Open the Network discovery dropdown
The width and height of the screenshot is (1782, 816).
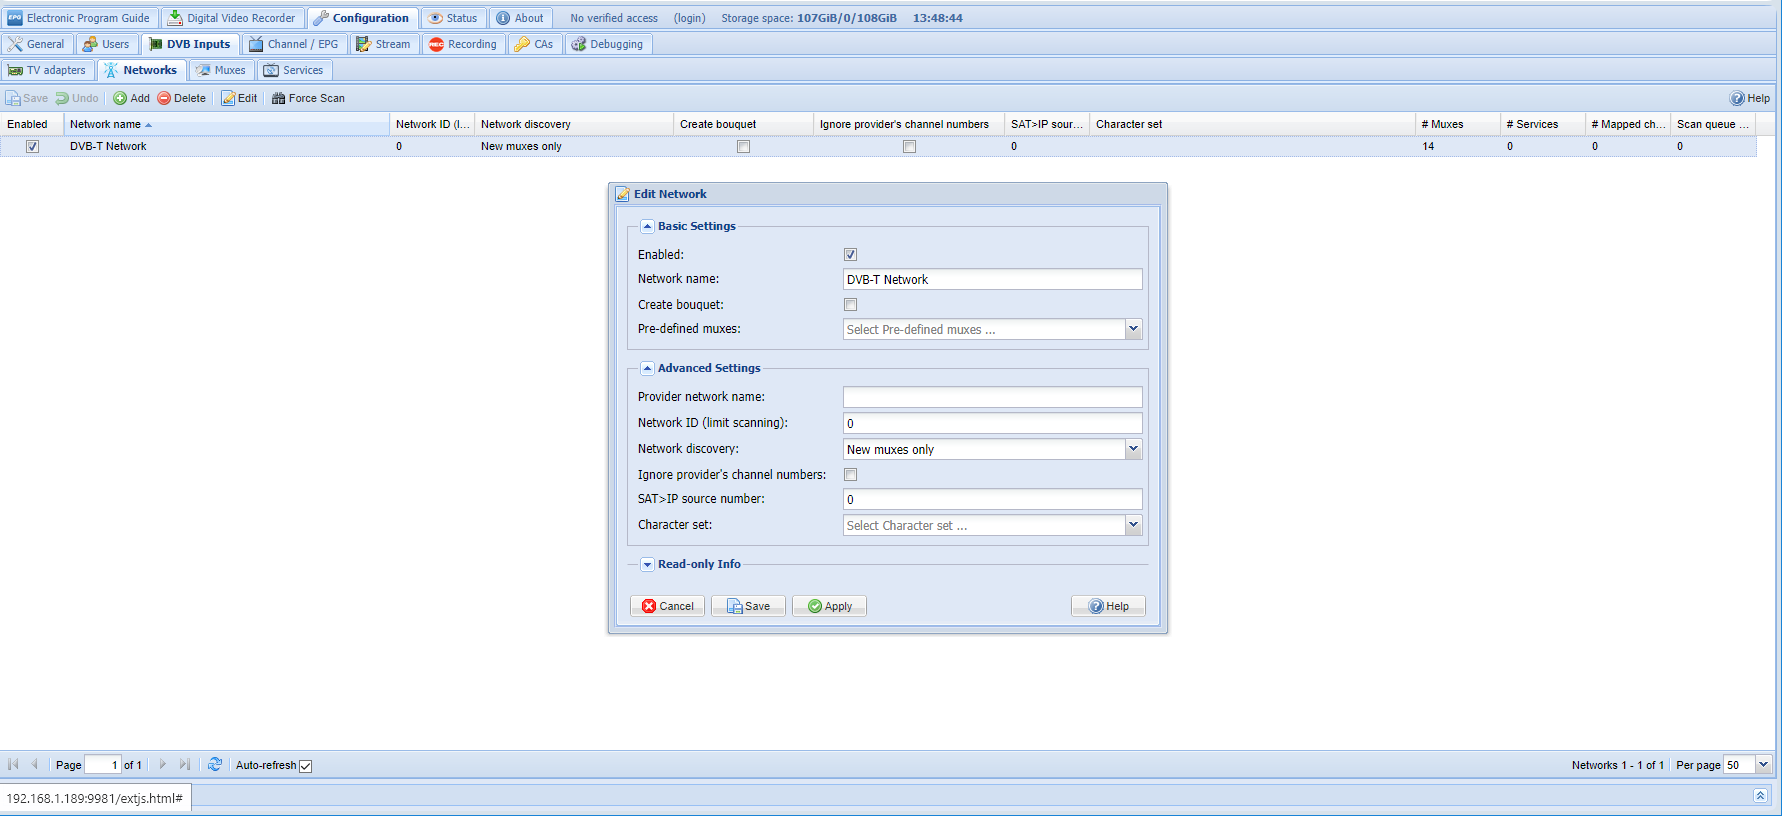click(x=1133, y=449)
